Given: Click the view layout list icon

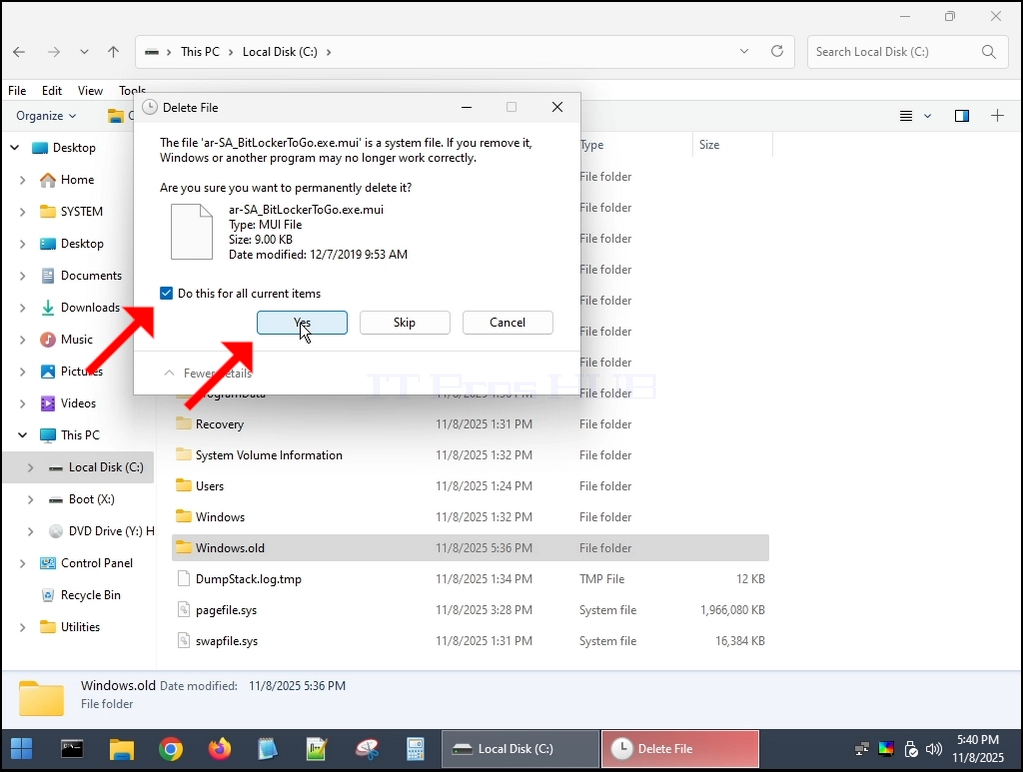Looking at the screenshot, I should click(x=906, y=116).
